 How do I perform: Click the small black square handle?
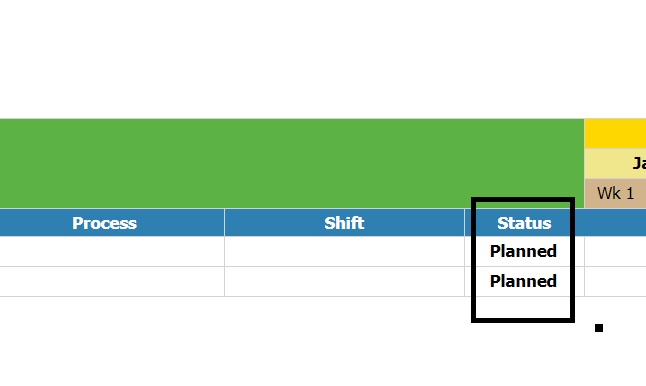[x=599, y=328]
